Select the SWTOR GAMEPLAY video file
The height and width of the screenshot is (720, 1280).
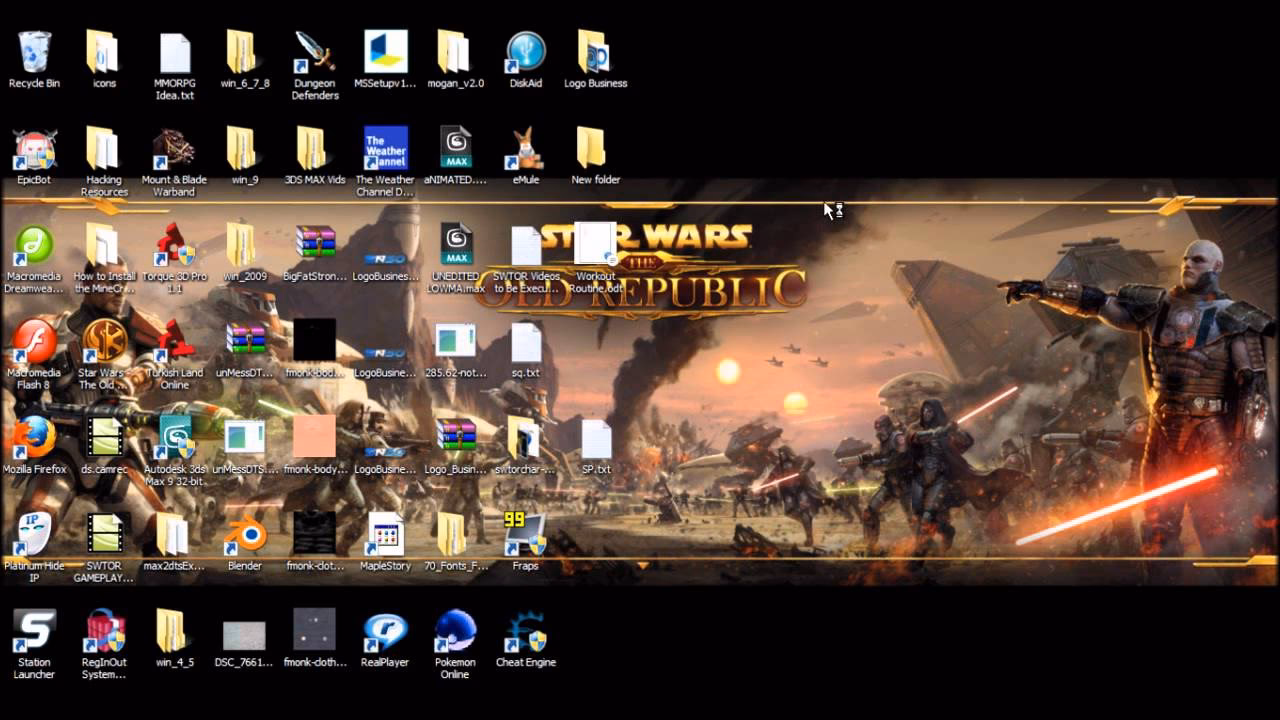point(104,534)
